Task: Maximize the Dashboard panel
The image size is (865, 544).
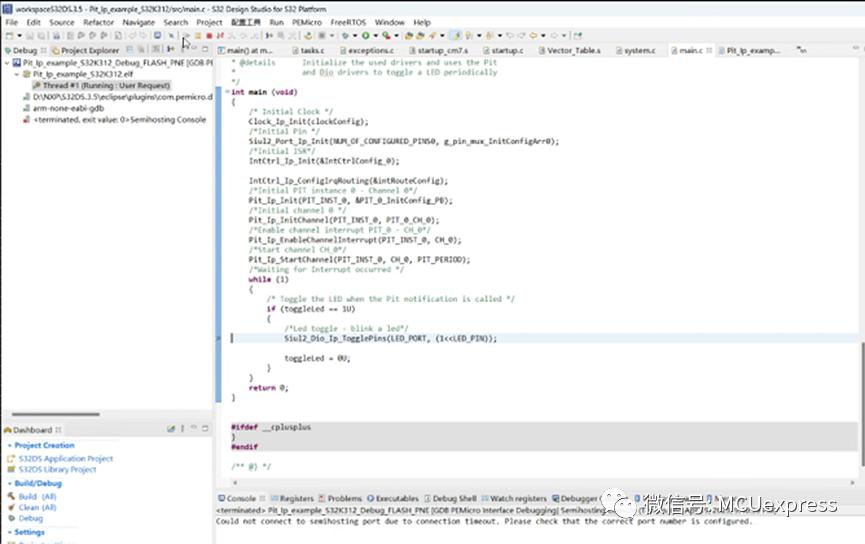Action: tap(205, 429)
